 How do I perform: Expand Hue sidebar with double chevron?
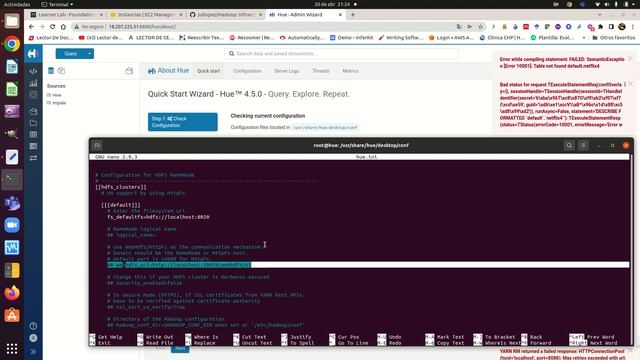(33, 351)
